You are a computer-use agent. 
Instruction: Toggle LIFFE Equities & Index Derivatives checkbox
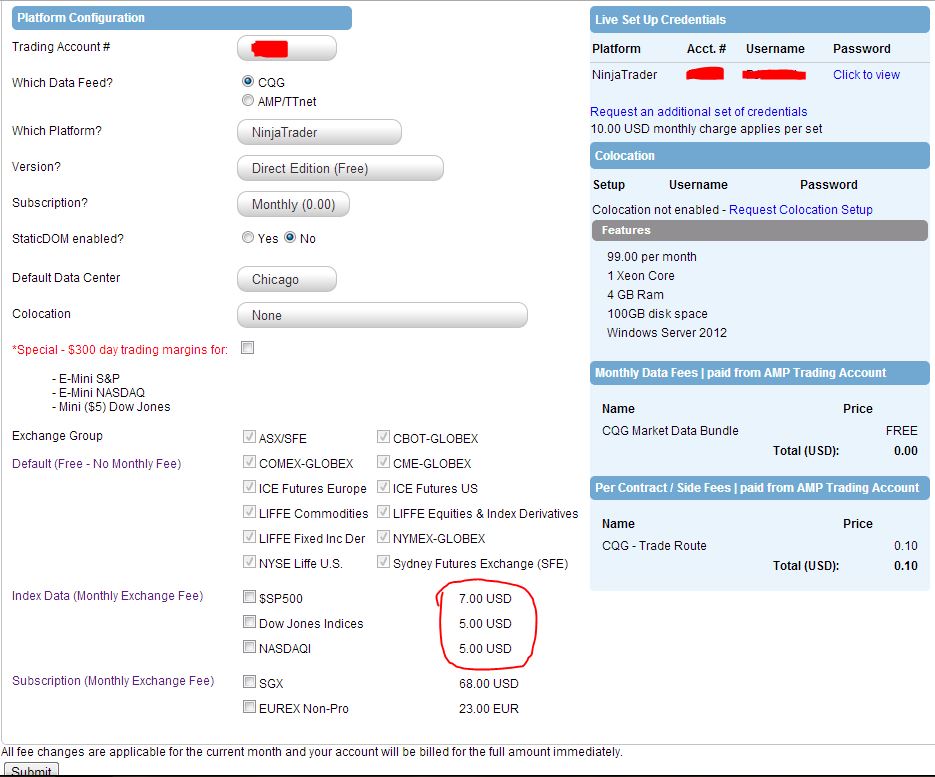[x=383, y=512]
